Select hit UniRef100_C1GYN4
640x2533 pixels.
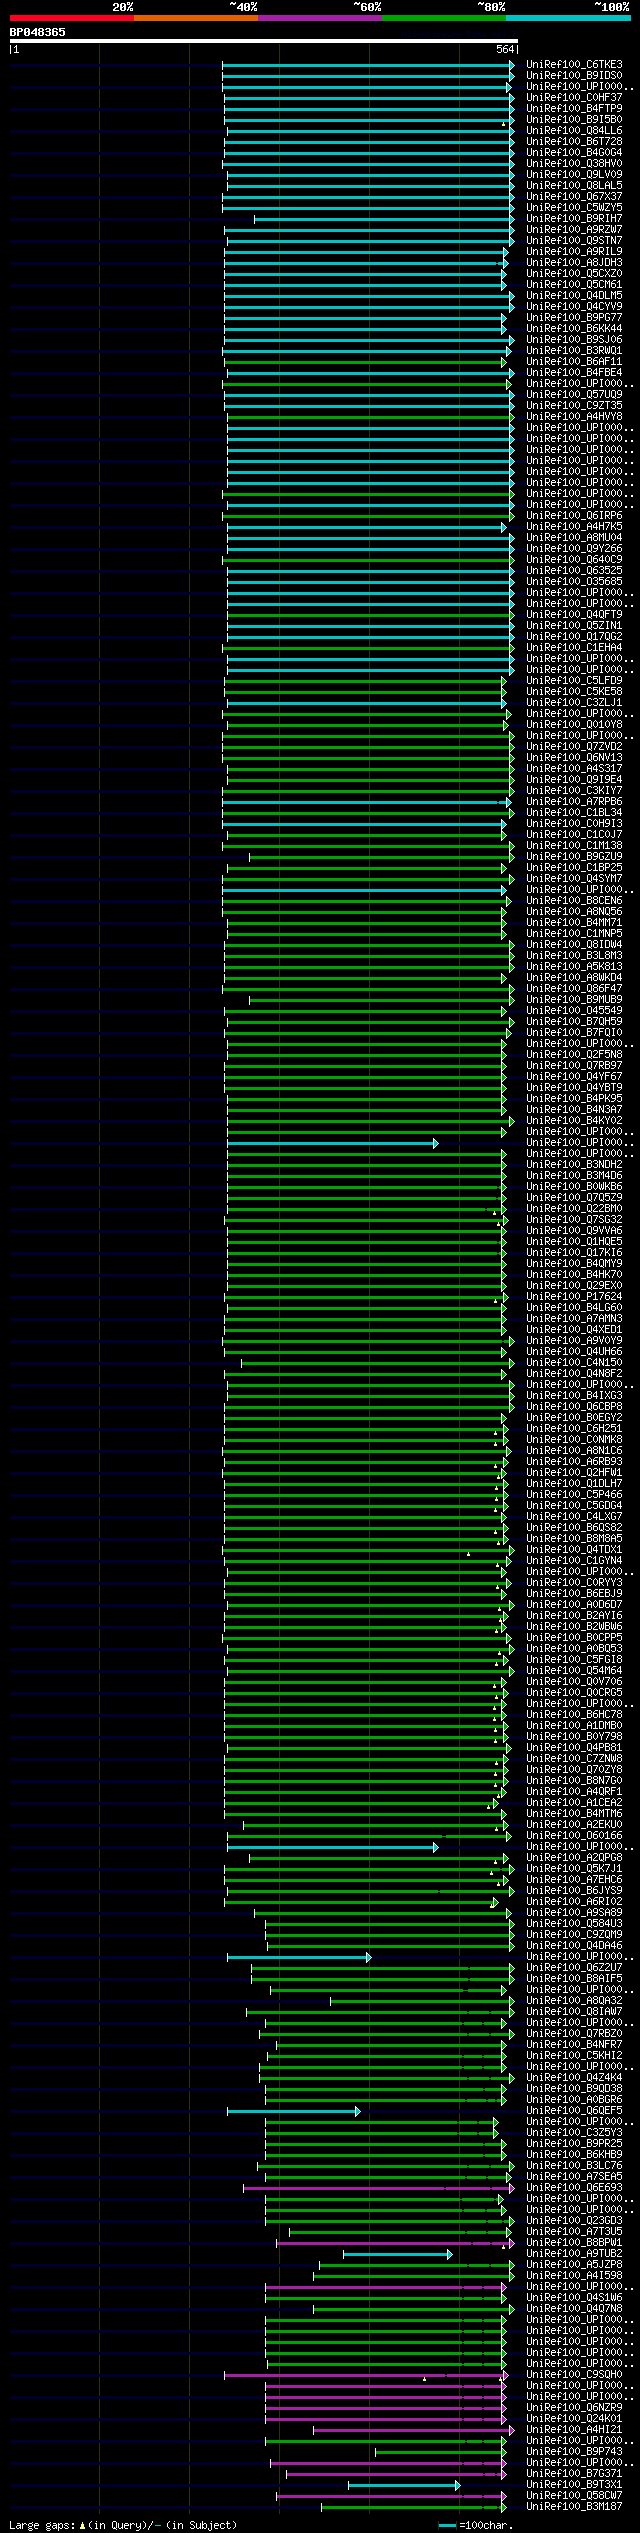[x=574, y=1561]
